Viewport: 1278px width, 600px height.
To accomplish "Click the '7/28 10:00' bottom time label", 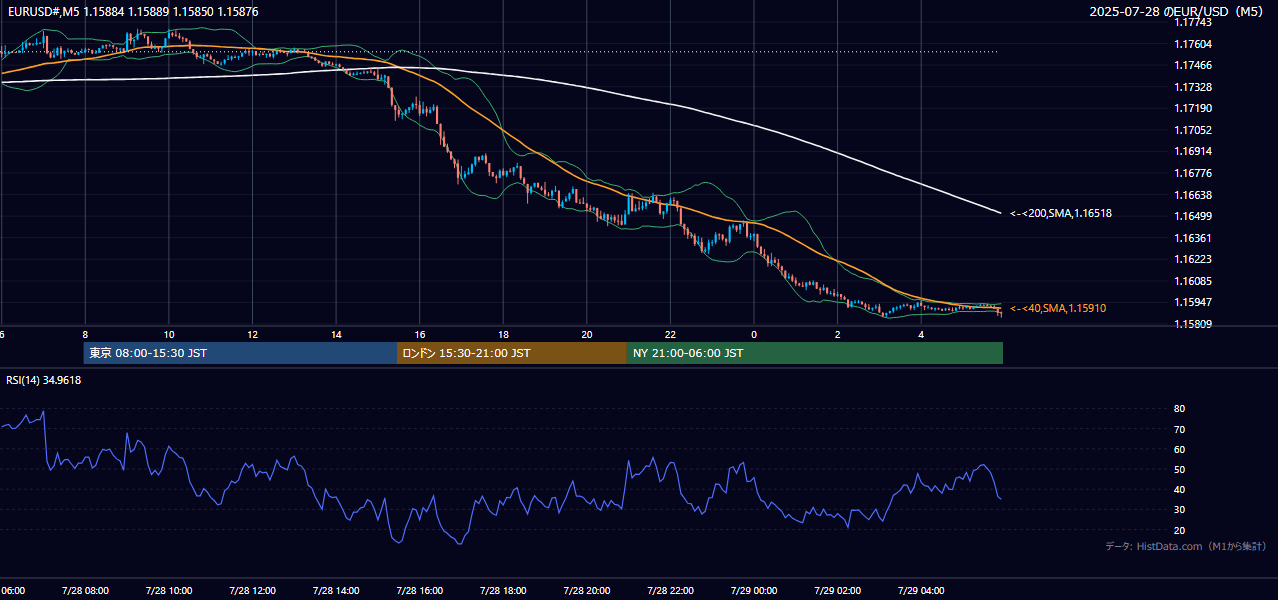I will [x=169, y=590].
